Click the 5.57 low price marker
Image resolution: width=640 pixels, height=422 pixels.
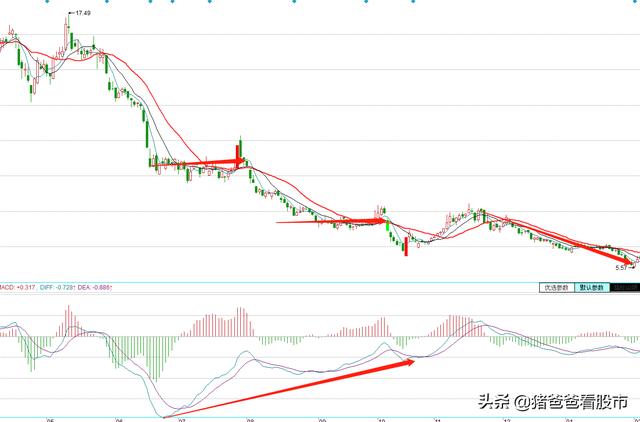(622, 267)
